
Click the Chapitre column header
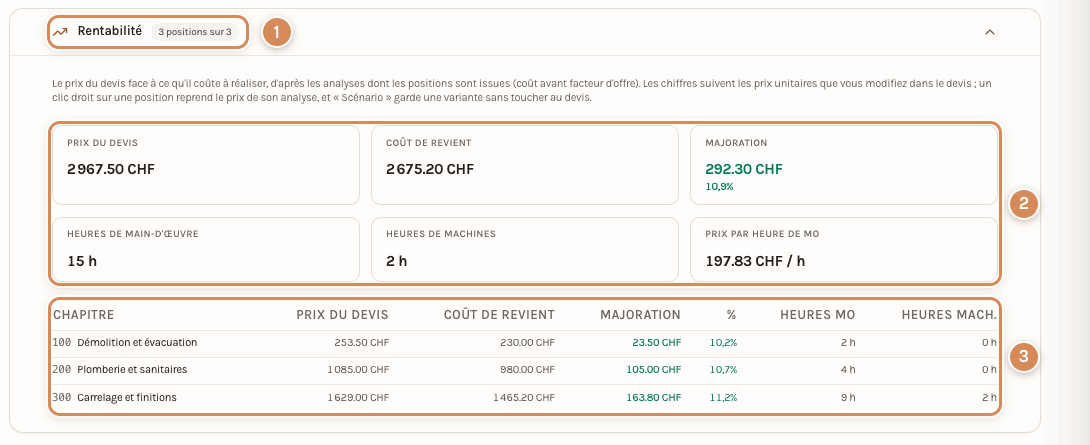pyautogui.click(x=84, y=314)
